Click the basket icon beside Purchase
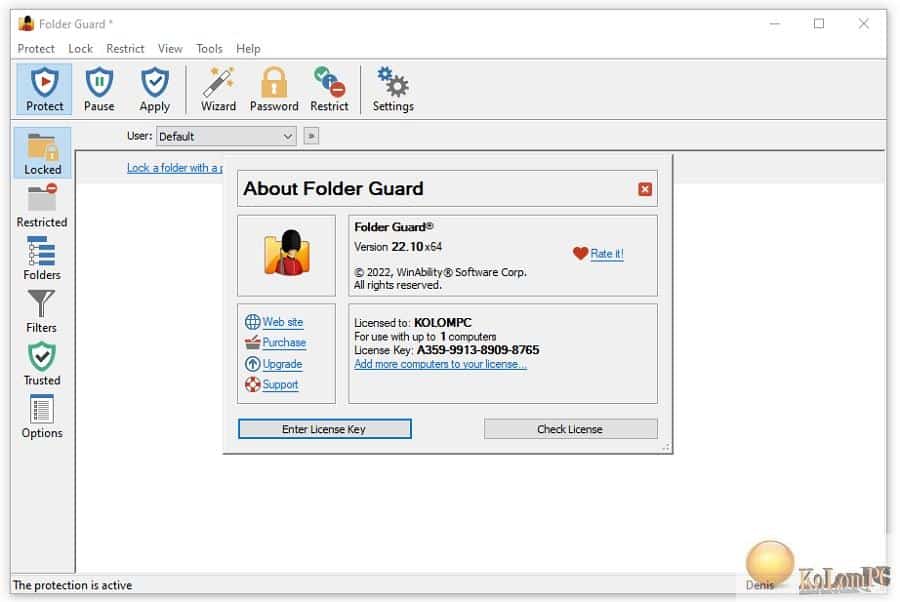The image size is (900, 602). click(252, 343)
